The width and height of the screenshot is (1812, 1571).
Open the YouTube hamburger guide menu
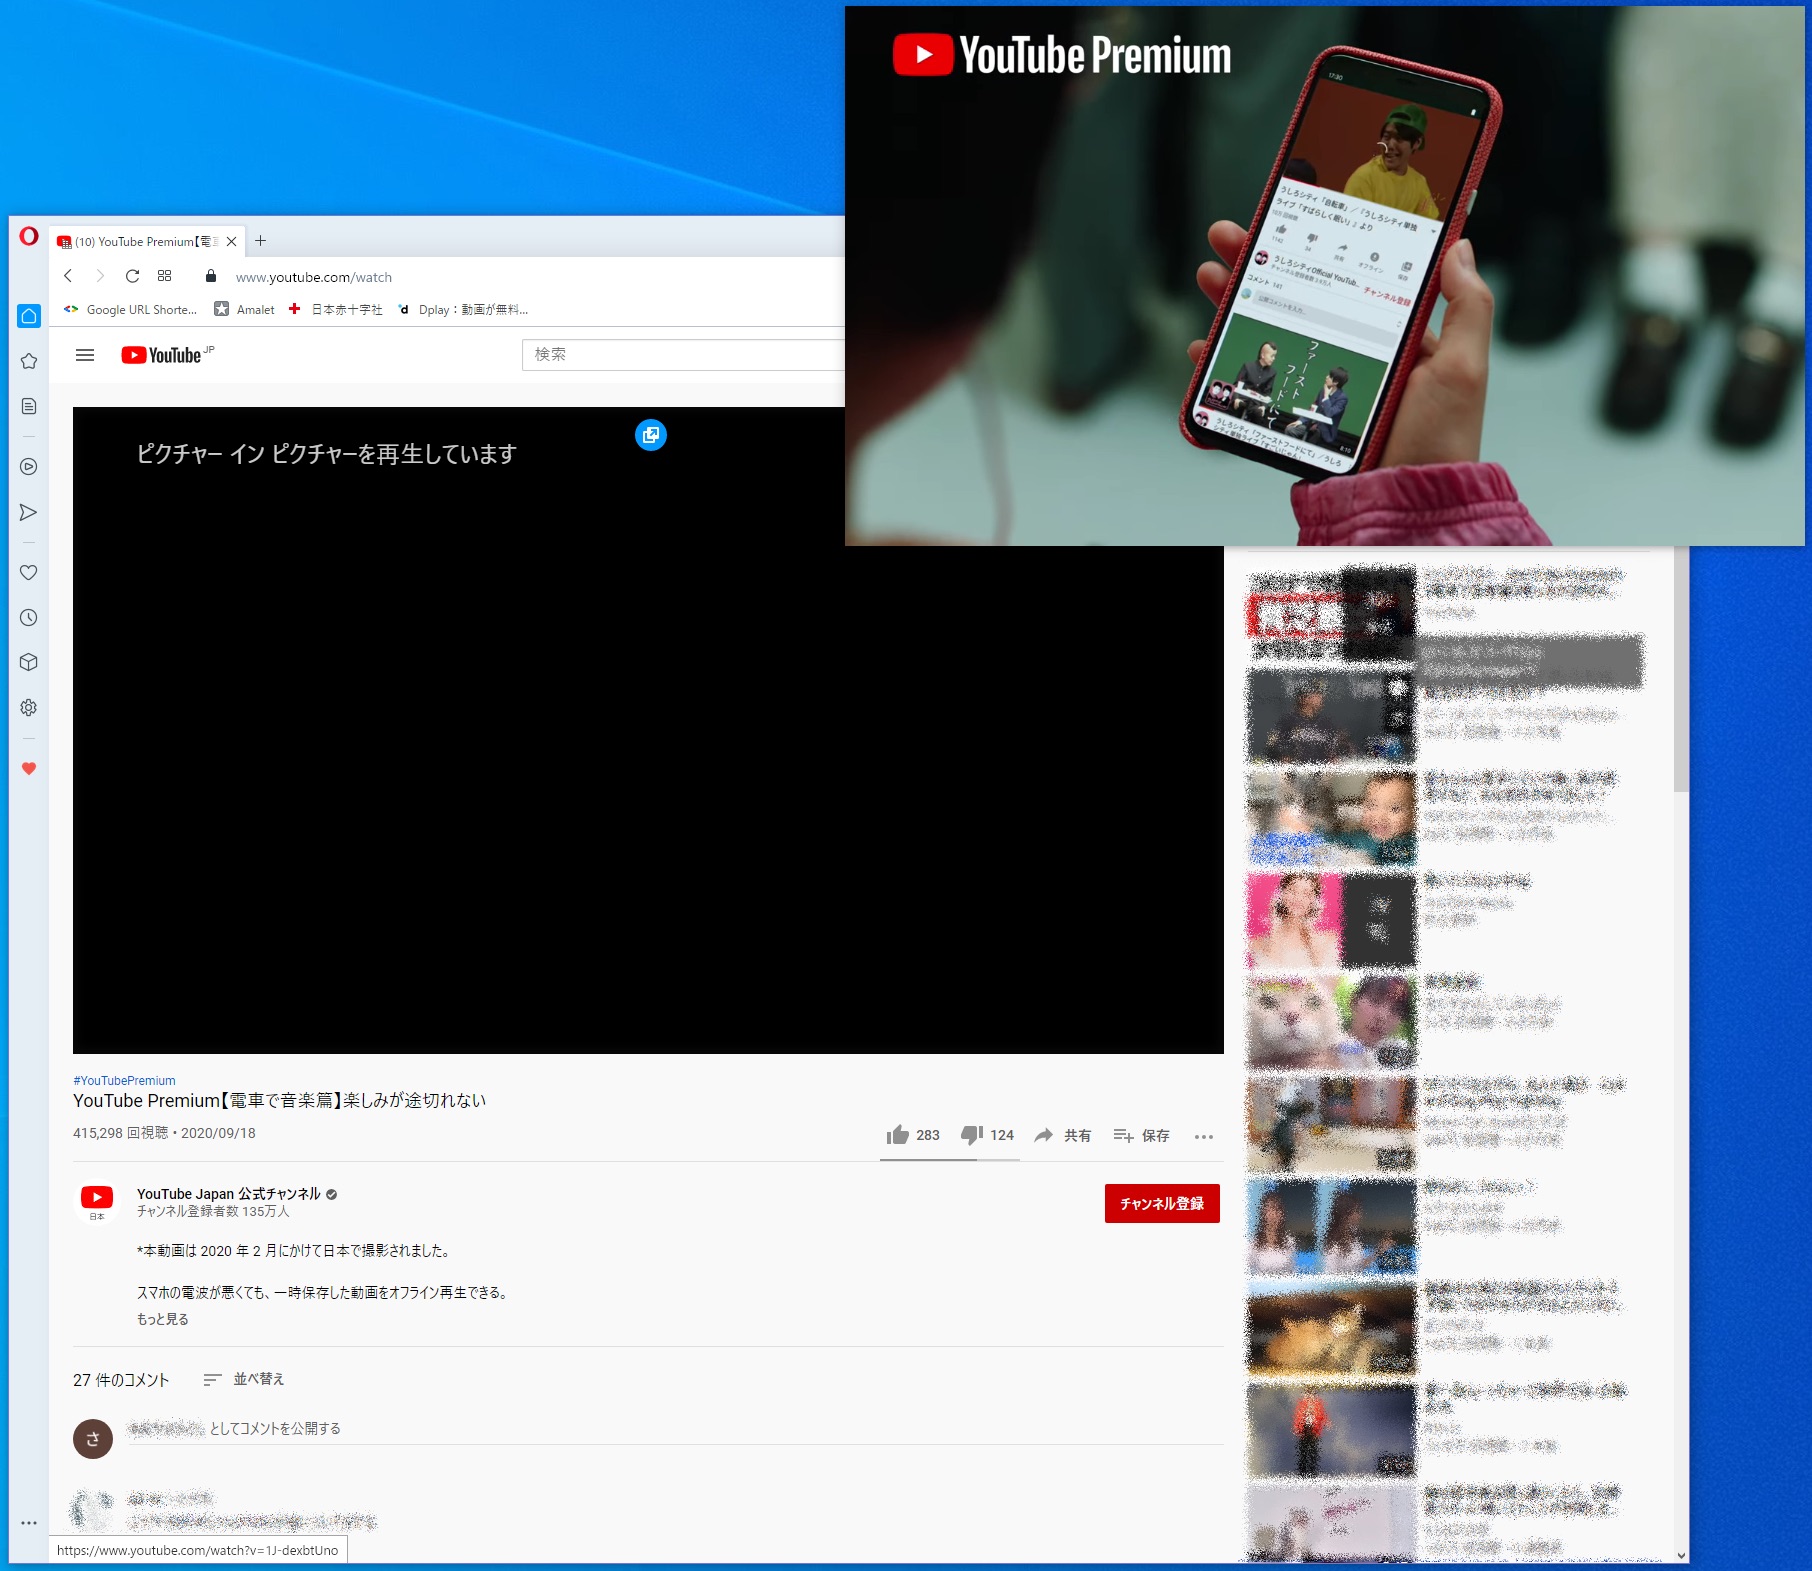(85, 355)
